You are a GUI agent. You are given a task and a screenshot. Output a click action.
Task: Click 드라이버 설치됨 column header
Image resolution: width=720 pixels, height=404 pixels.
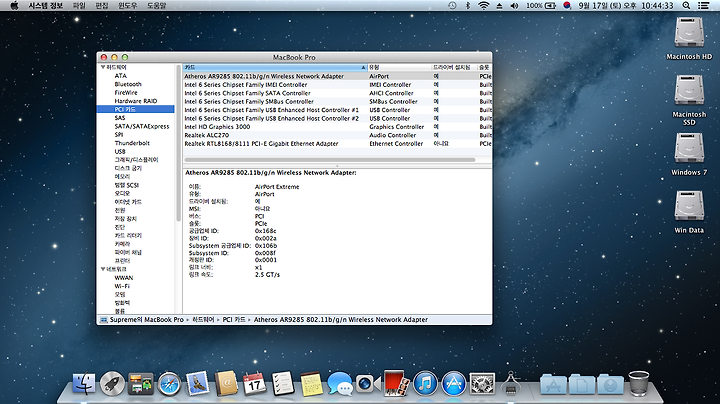click(x=454, y=67)
